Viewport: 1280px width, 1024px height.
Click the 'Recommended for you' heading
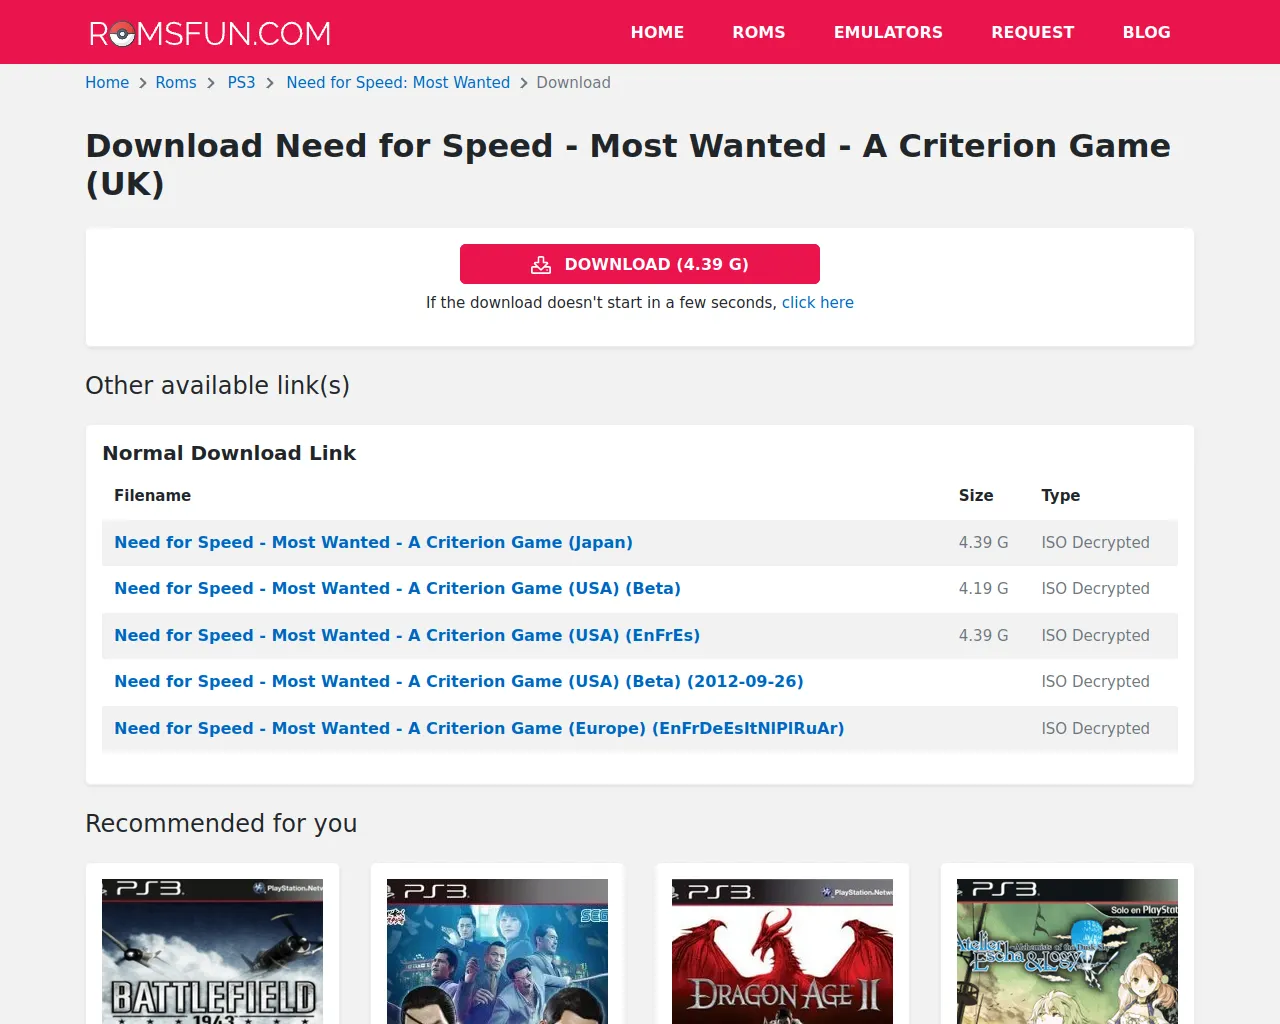pos(221,824)
